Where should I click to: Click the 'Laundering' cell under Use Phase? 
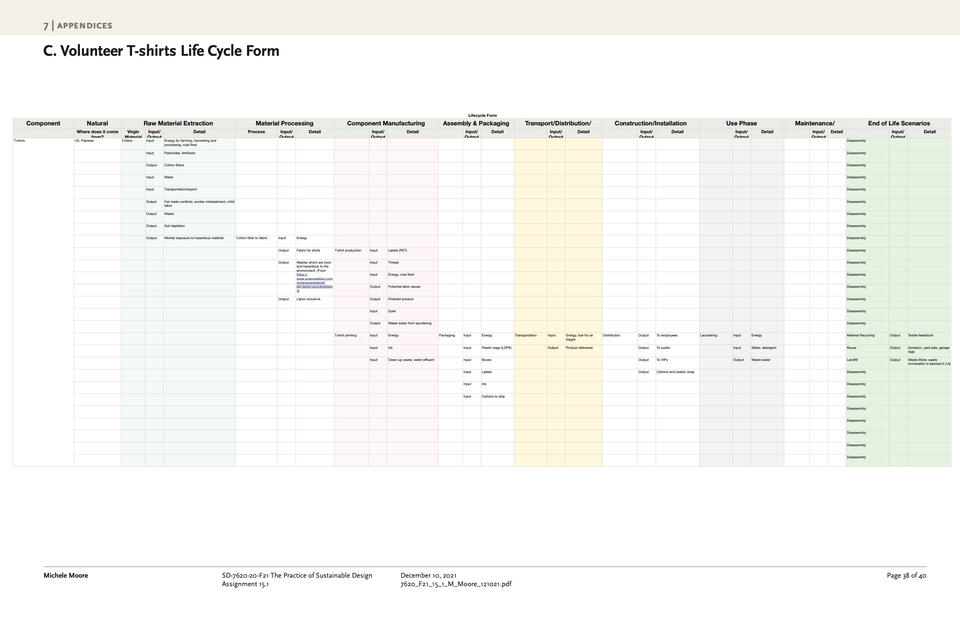click(708, 335)
